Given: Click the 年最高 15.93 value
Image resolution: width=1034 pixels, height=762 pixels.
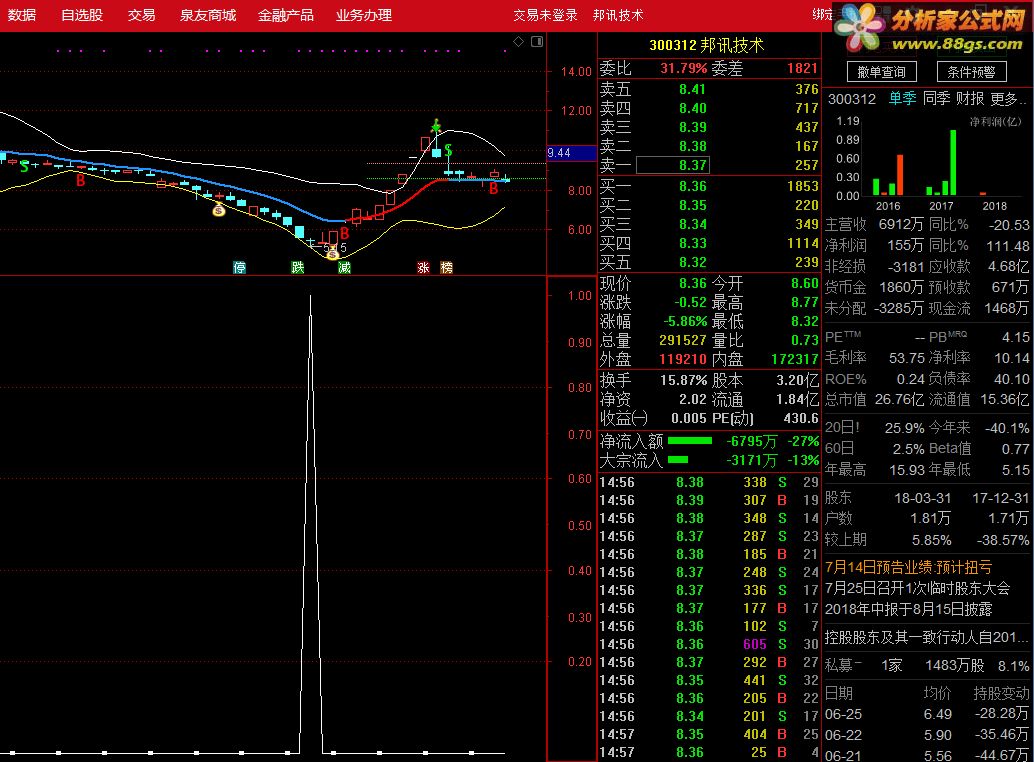Looking at the screenshot, I should [907, 470].
